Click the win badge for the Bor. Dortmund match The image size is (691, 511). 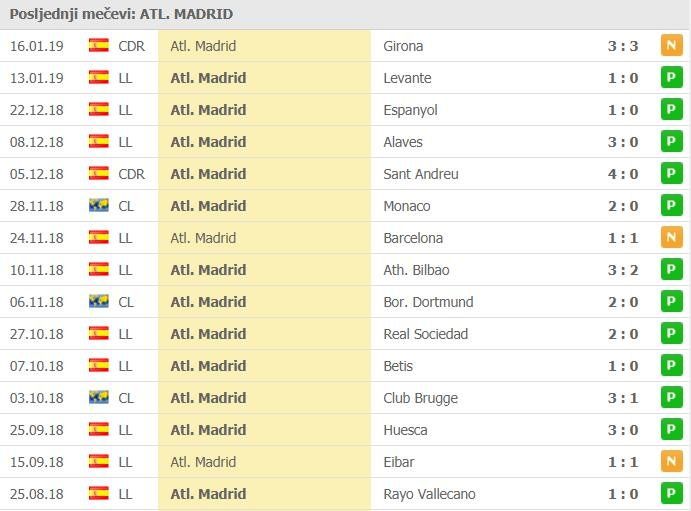tap(671, 302)
